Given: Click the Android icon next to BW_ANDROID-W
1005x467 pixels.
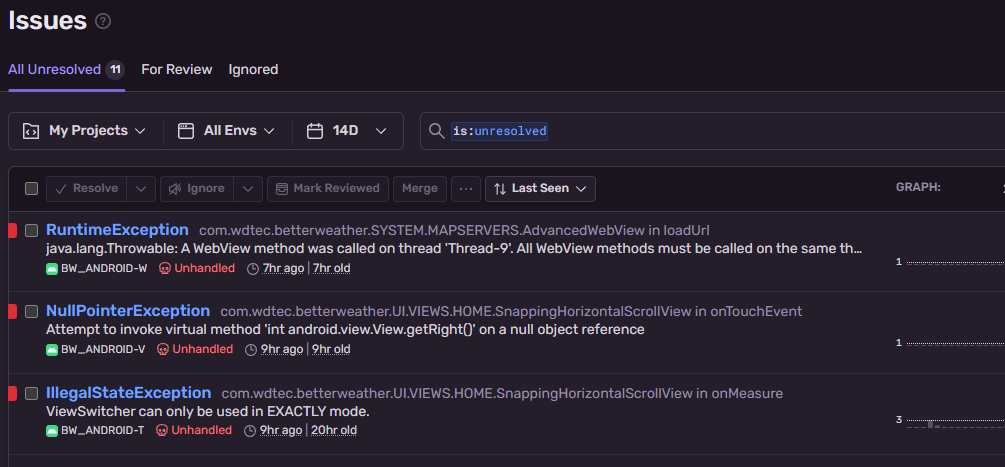Looking at the screenshot, I should click(52, 268).
